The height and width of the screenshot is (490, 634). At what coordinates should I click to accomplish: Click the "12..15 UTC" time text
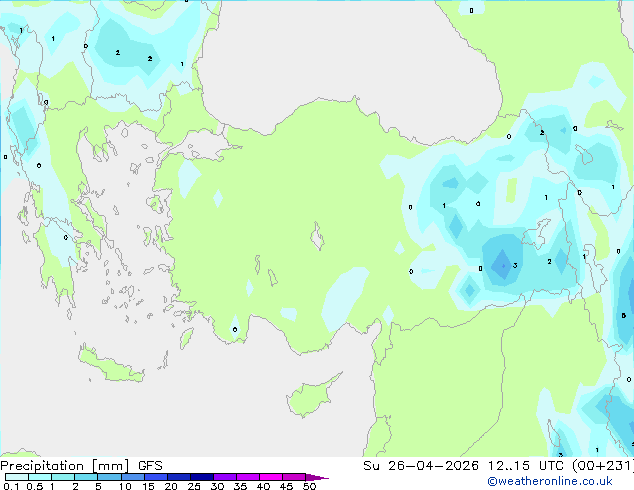point(526,466)
